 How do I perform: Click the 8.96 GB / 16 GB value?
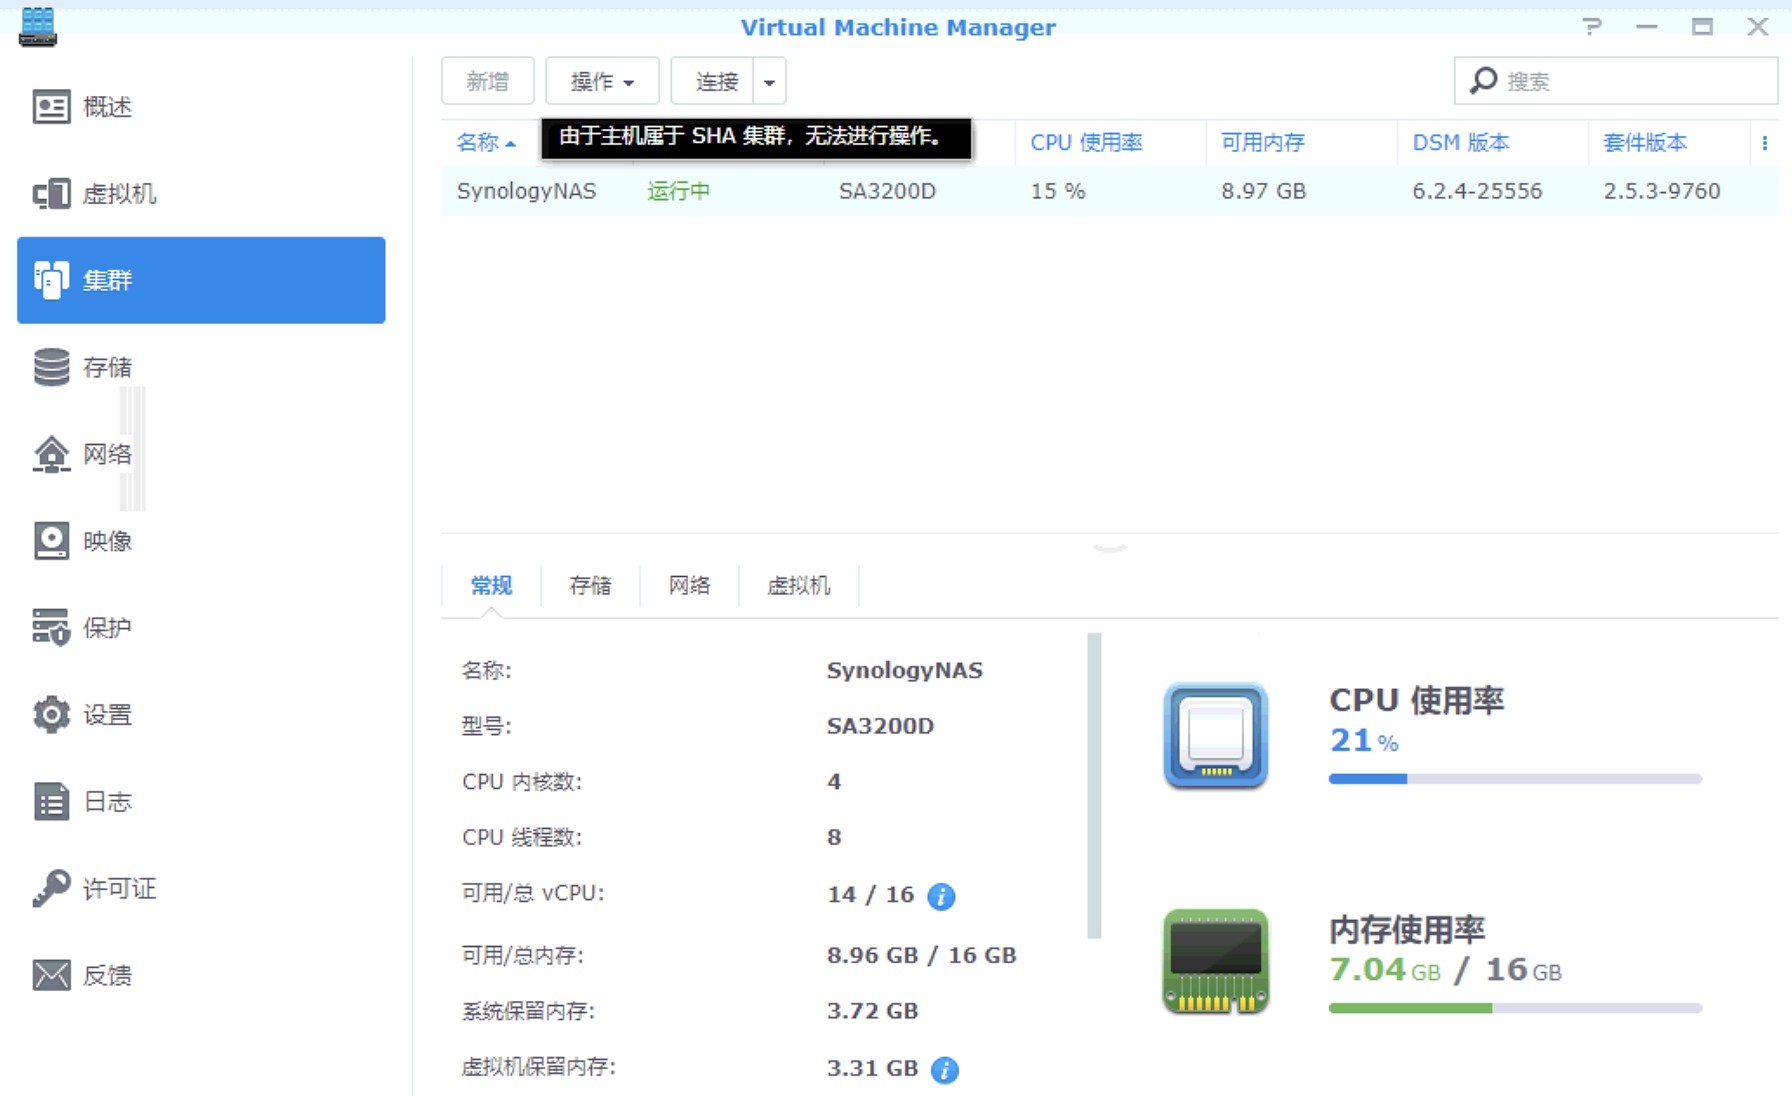(x=922, y=955)
